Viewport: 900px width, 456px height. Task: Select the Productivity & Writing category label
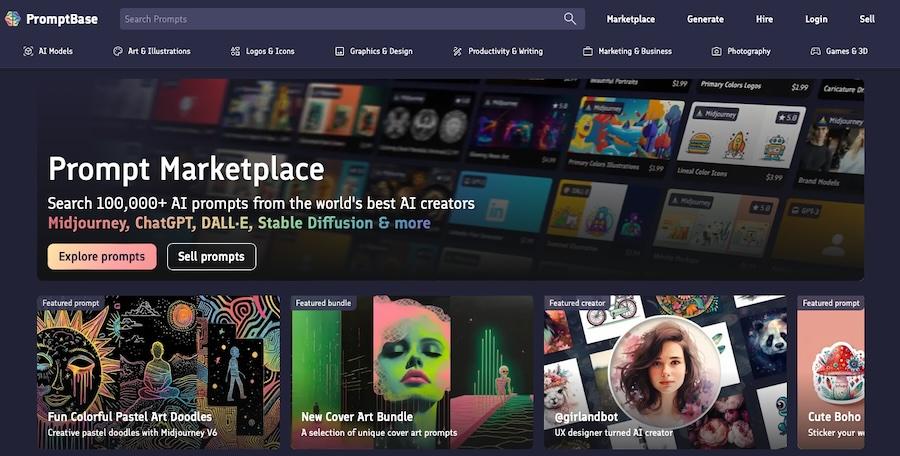(505, 51)
